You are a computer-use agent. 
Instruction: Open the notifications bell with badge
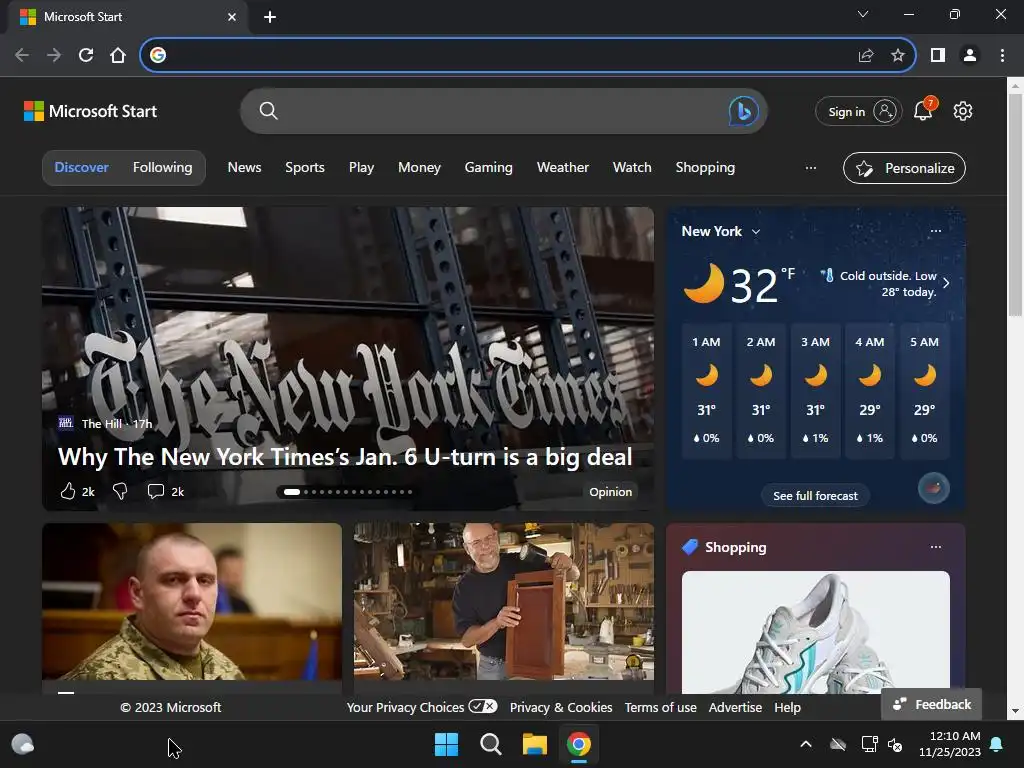coord(924,110)
